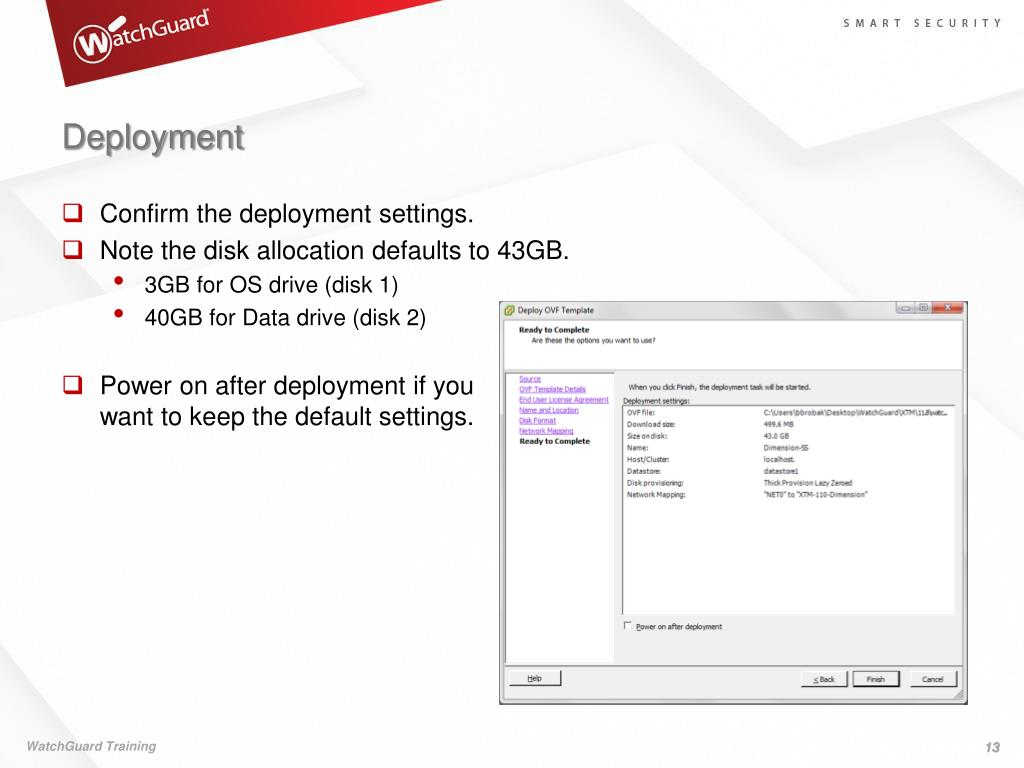Click the Dimension-SS name value
Image resolution: width=1024 pixels, height=768 pixels.
(x=786, y=448)
